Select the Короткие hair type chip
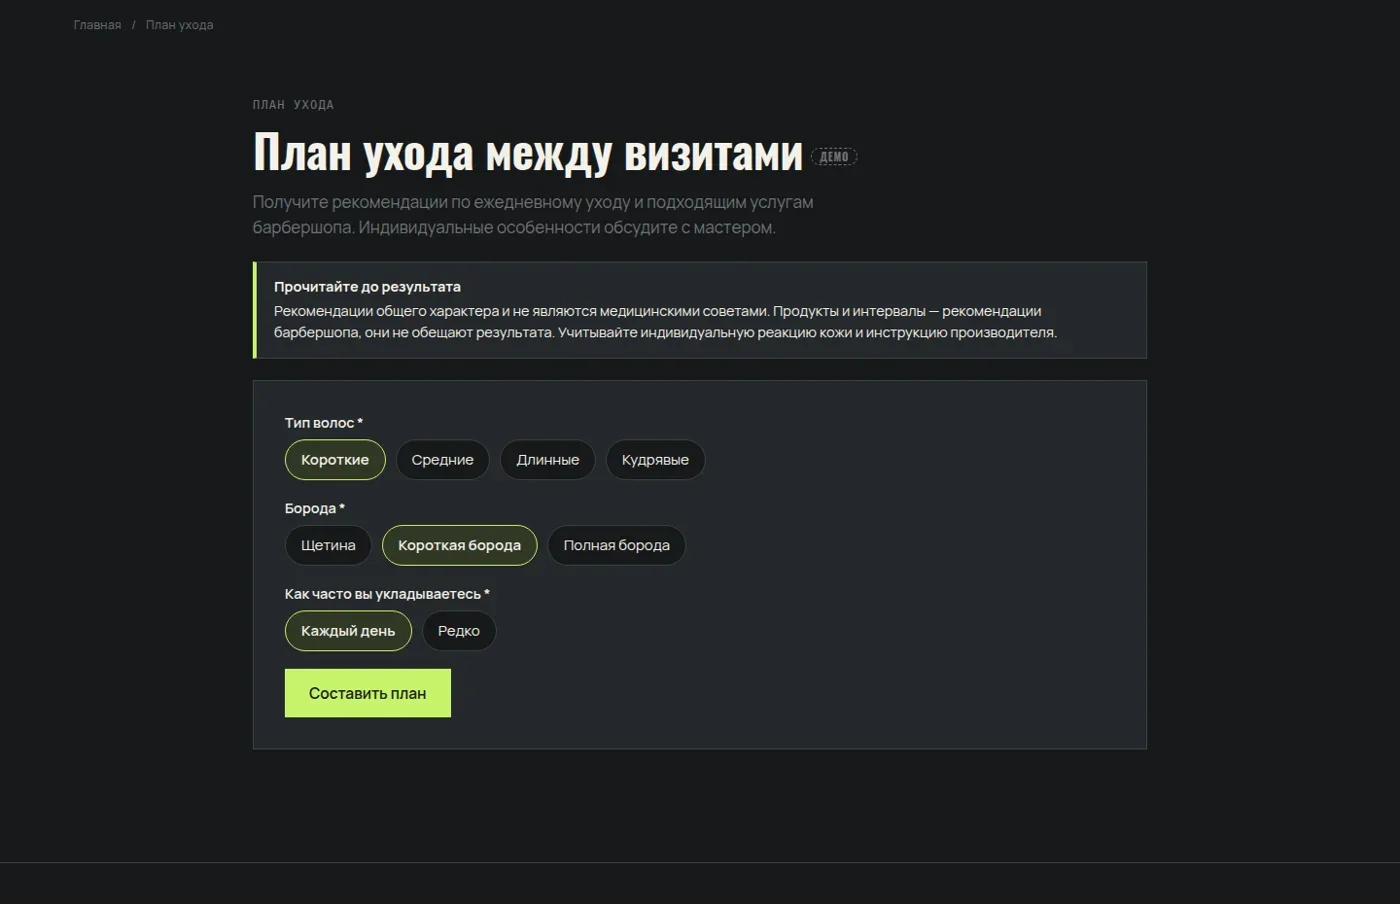 click(x=335, y=460)
